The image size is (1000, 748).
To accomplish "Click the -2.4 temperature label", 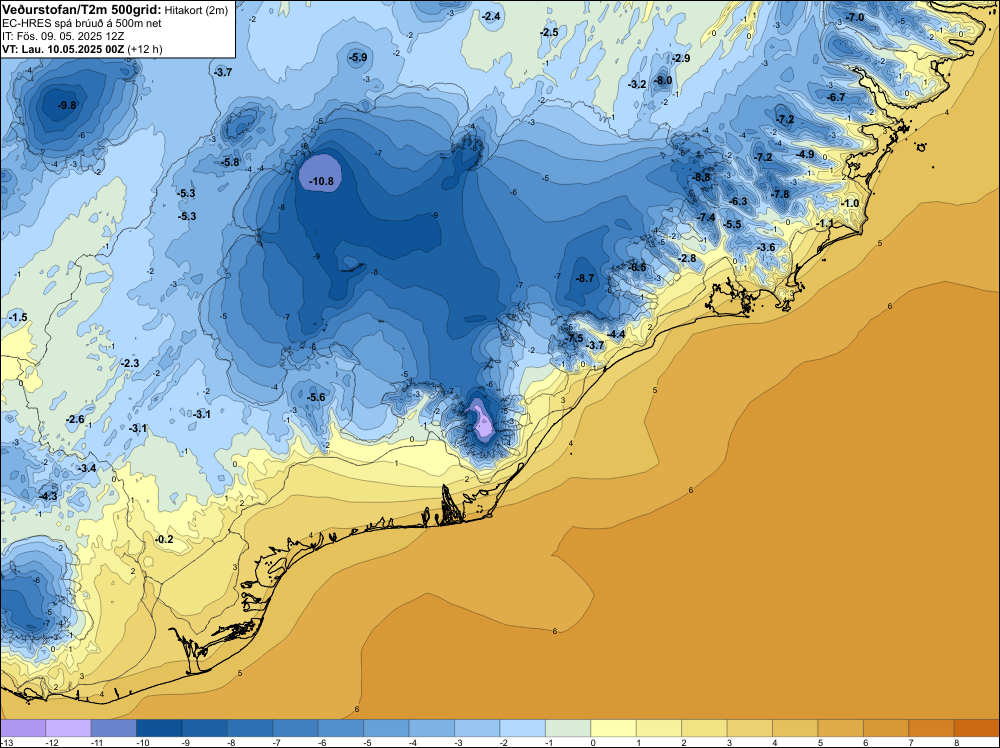I will click(x=491, y=17).
